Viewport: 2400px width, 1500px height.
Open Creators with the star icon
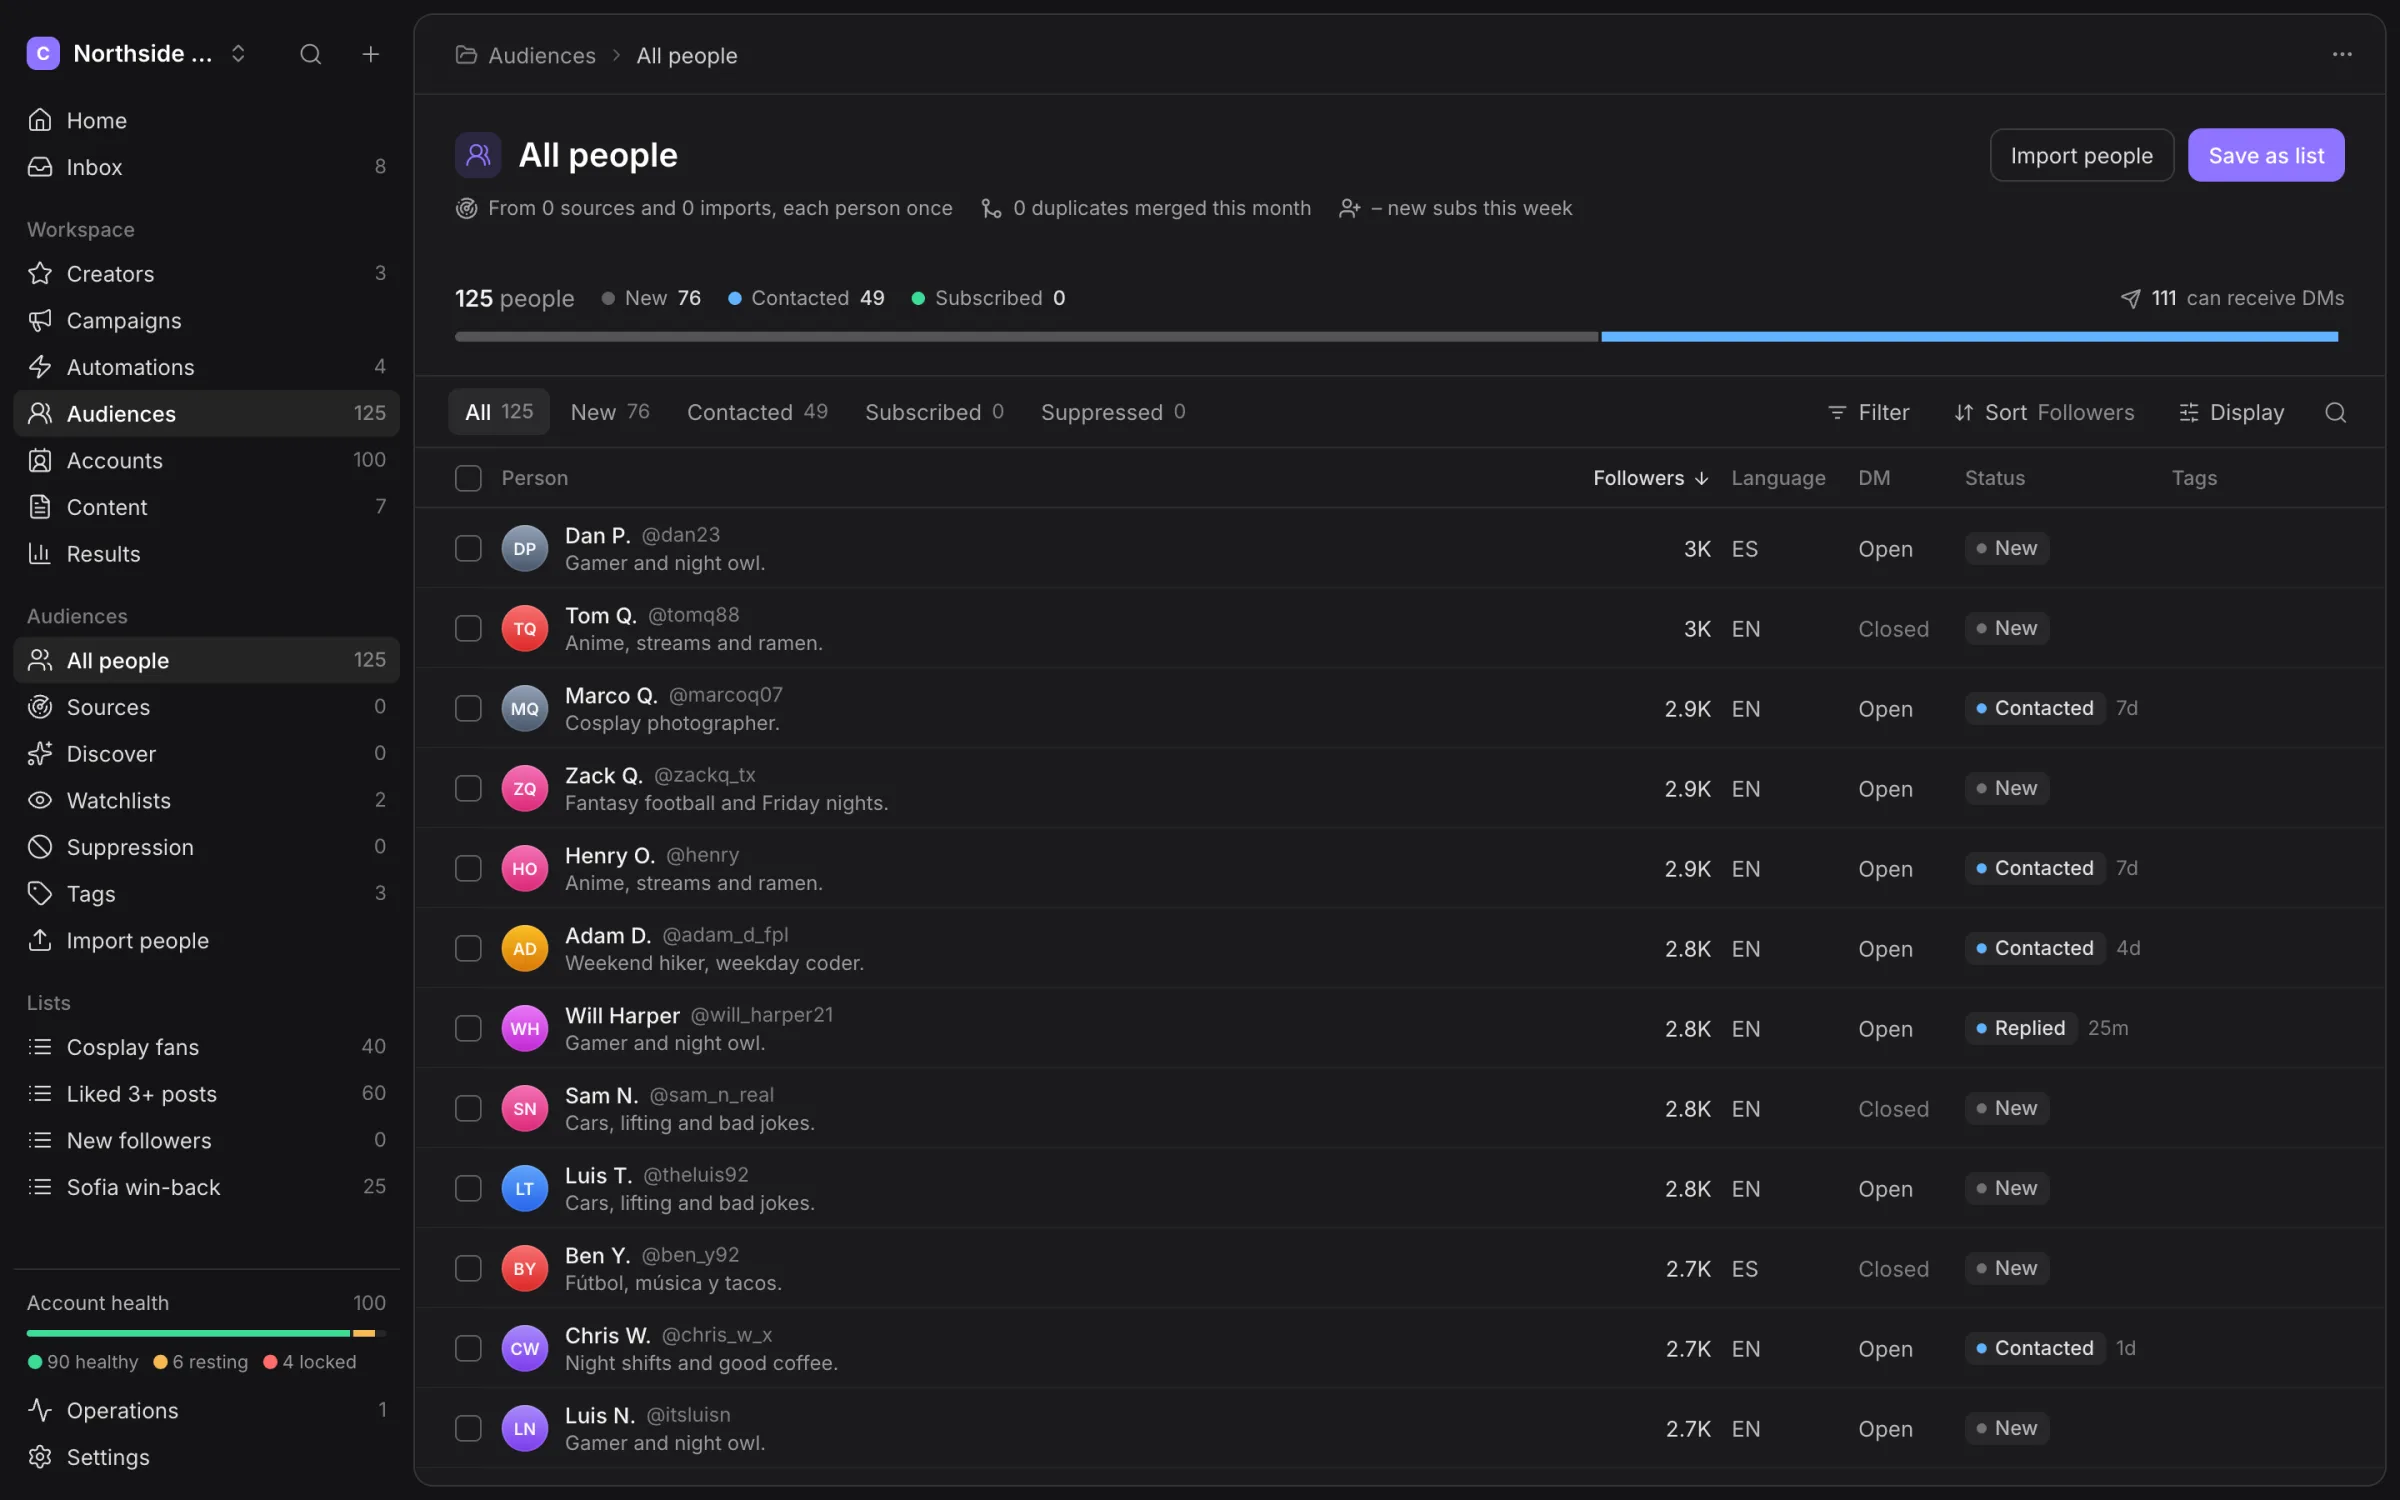206,273
